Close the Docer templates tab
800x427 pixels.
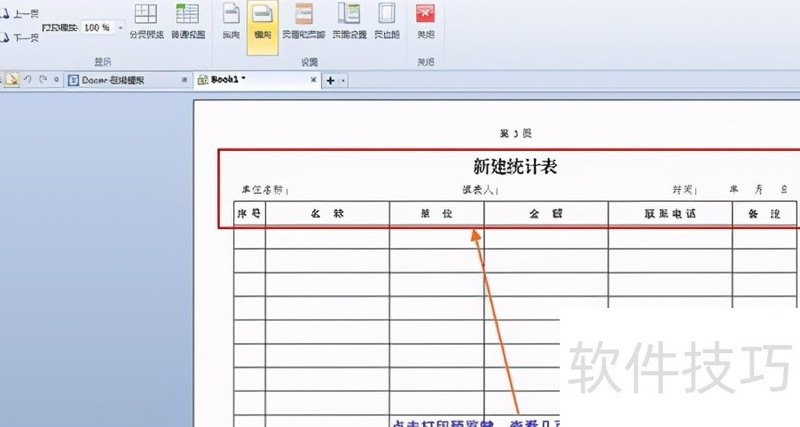[184, 80]
